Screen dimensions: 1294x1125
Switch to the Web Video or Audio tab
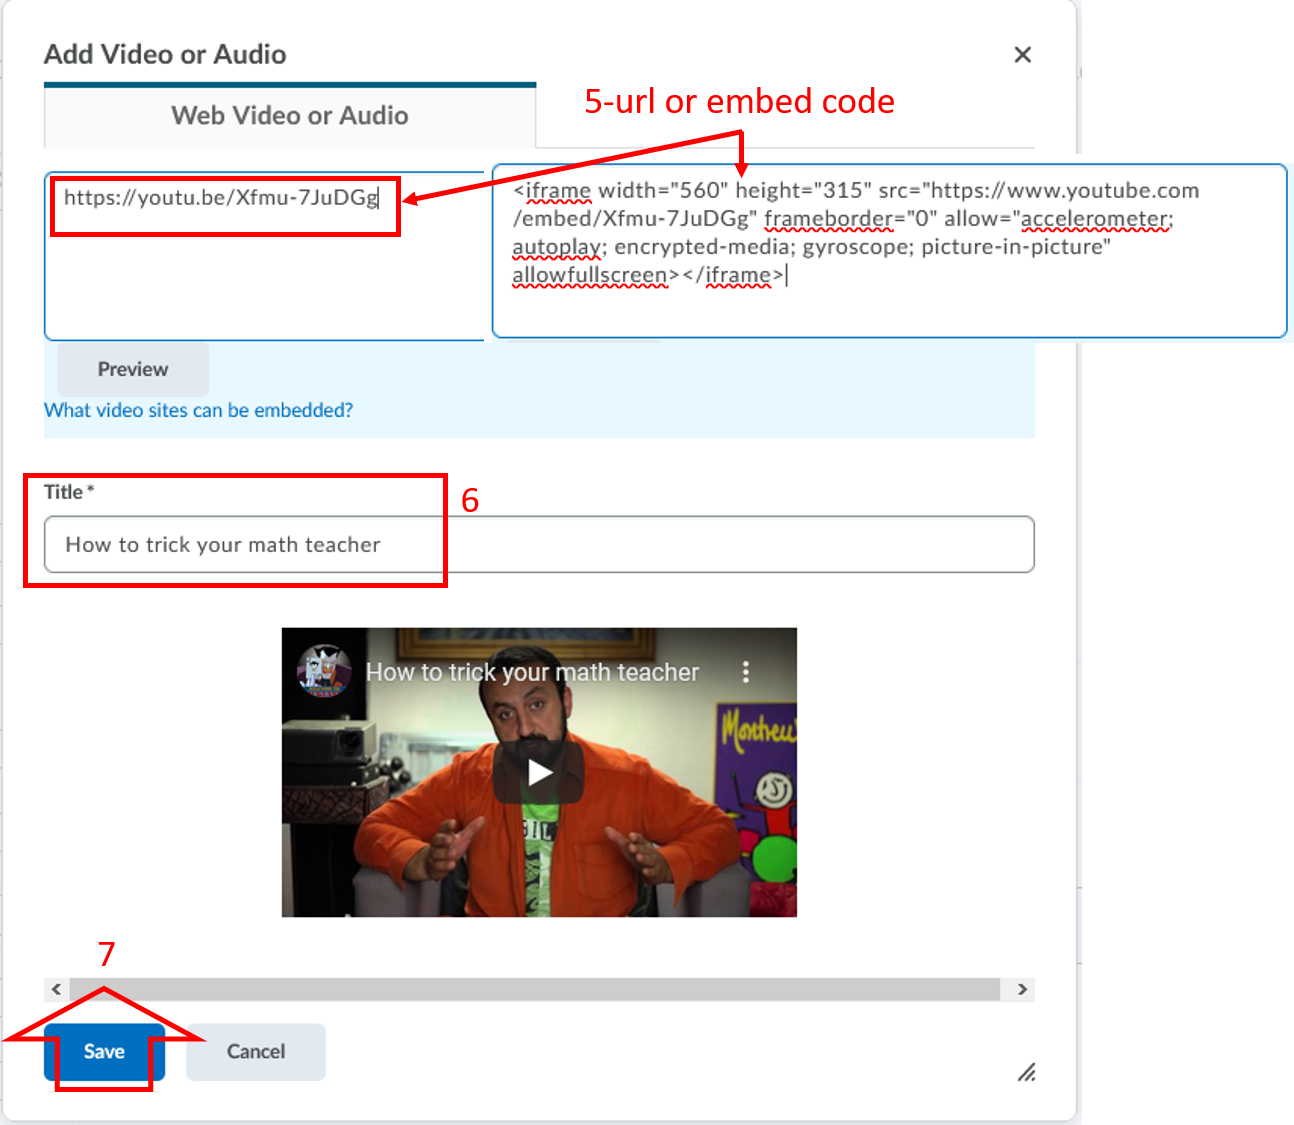pyautogui.click(x=289, y=115)
